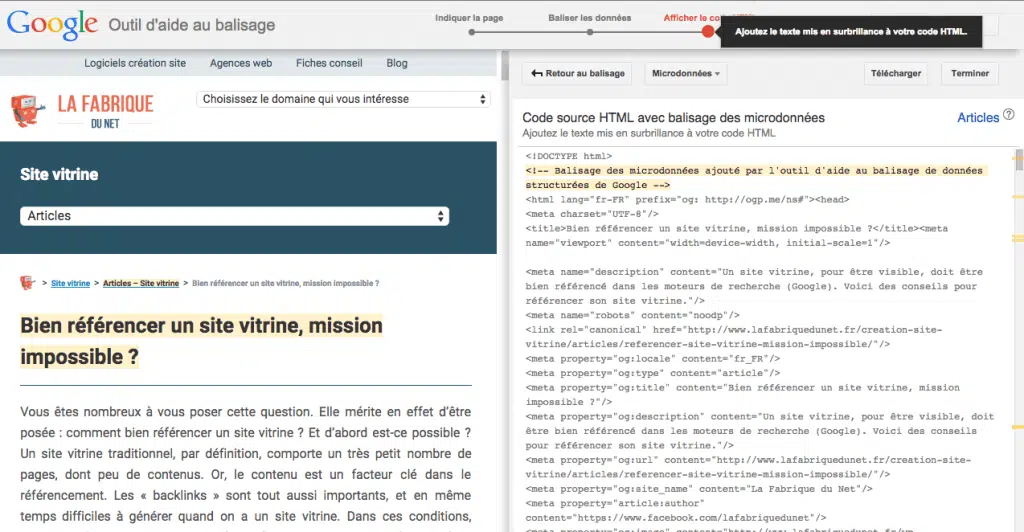Click the help question mark beside Articles
This screenshot has width=1024, height=532.
pyautogui.click(x=1009, y=116)
